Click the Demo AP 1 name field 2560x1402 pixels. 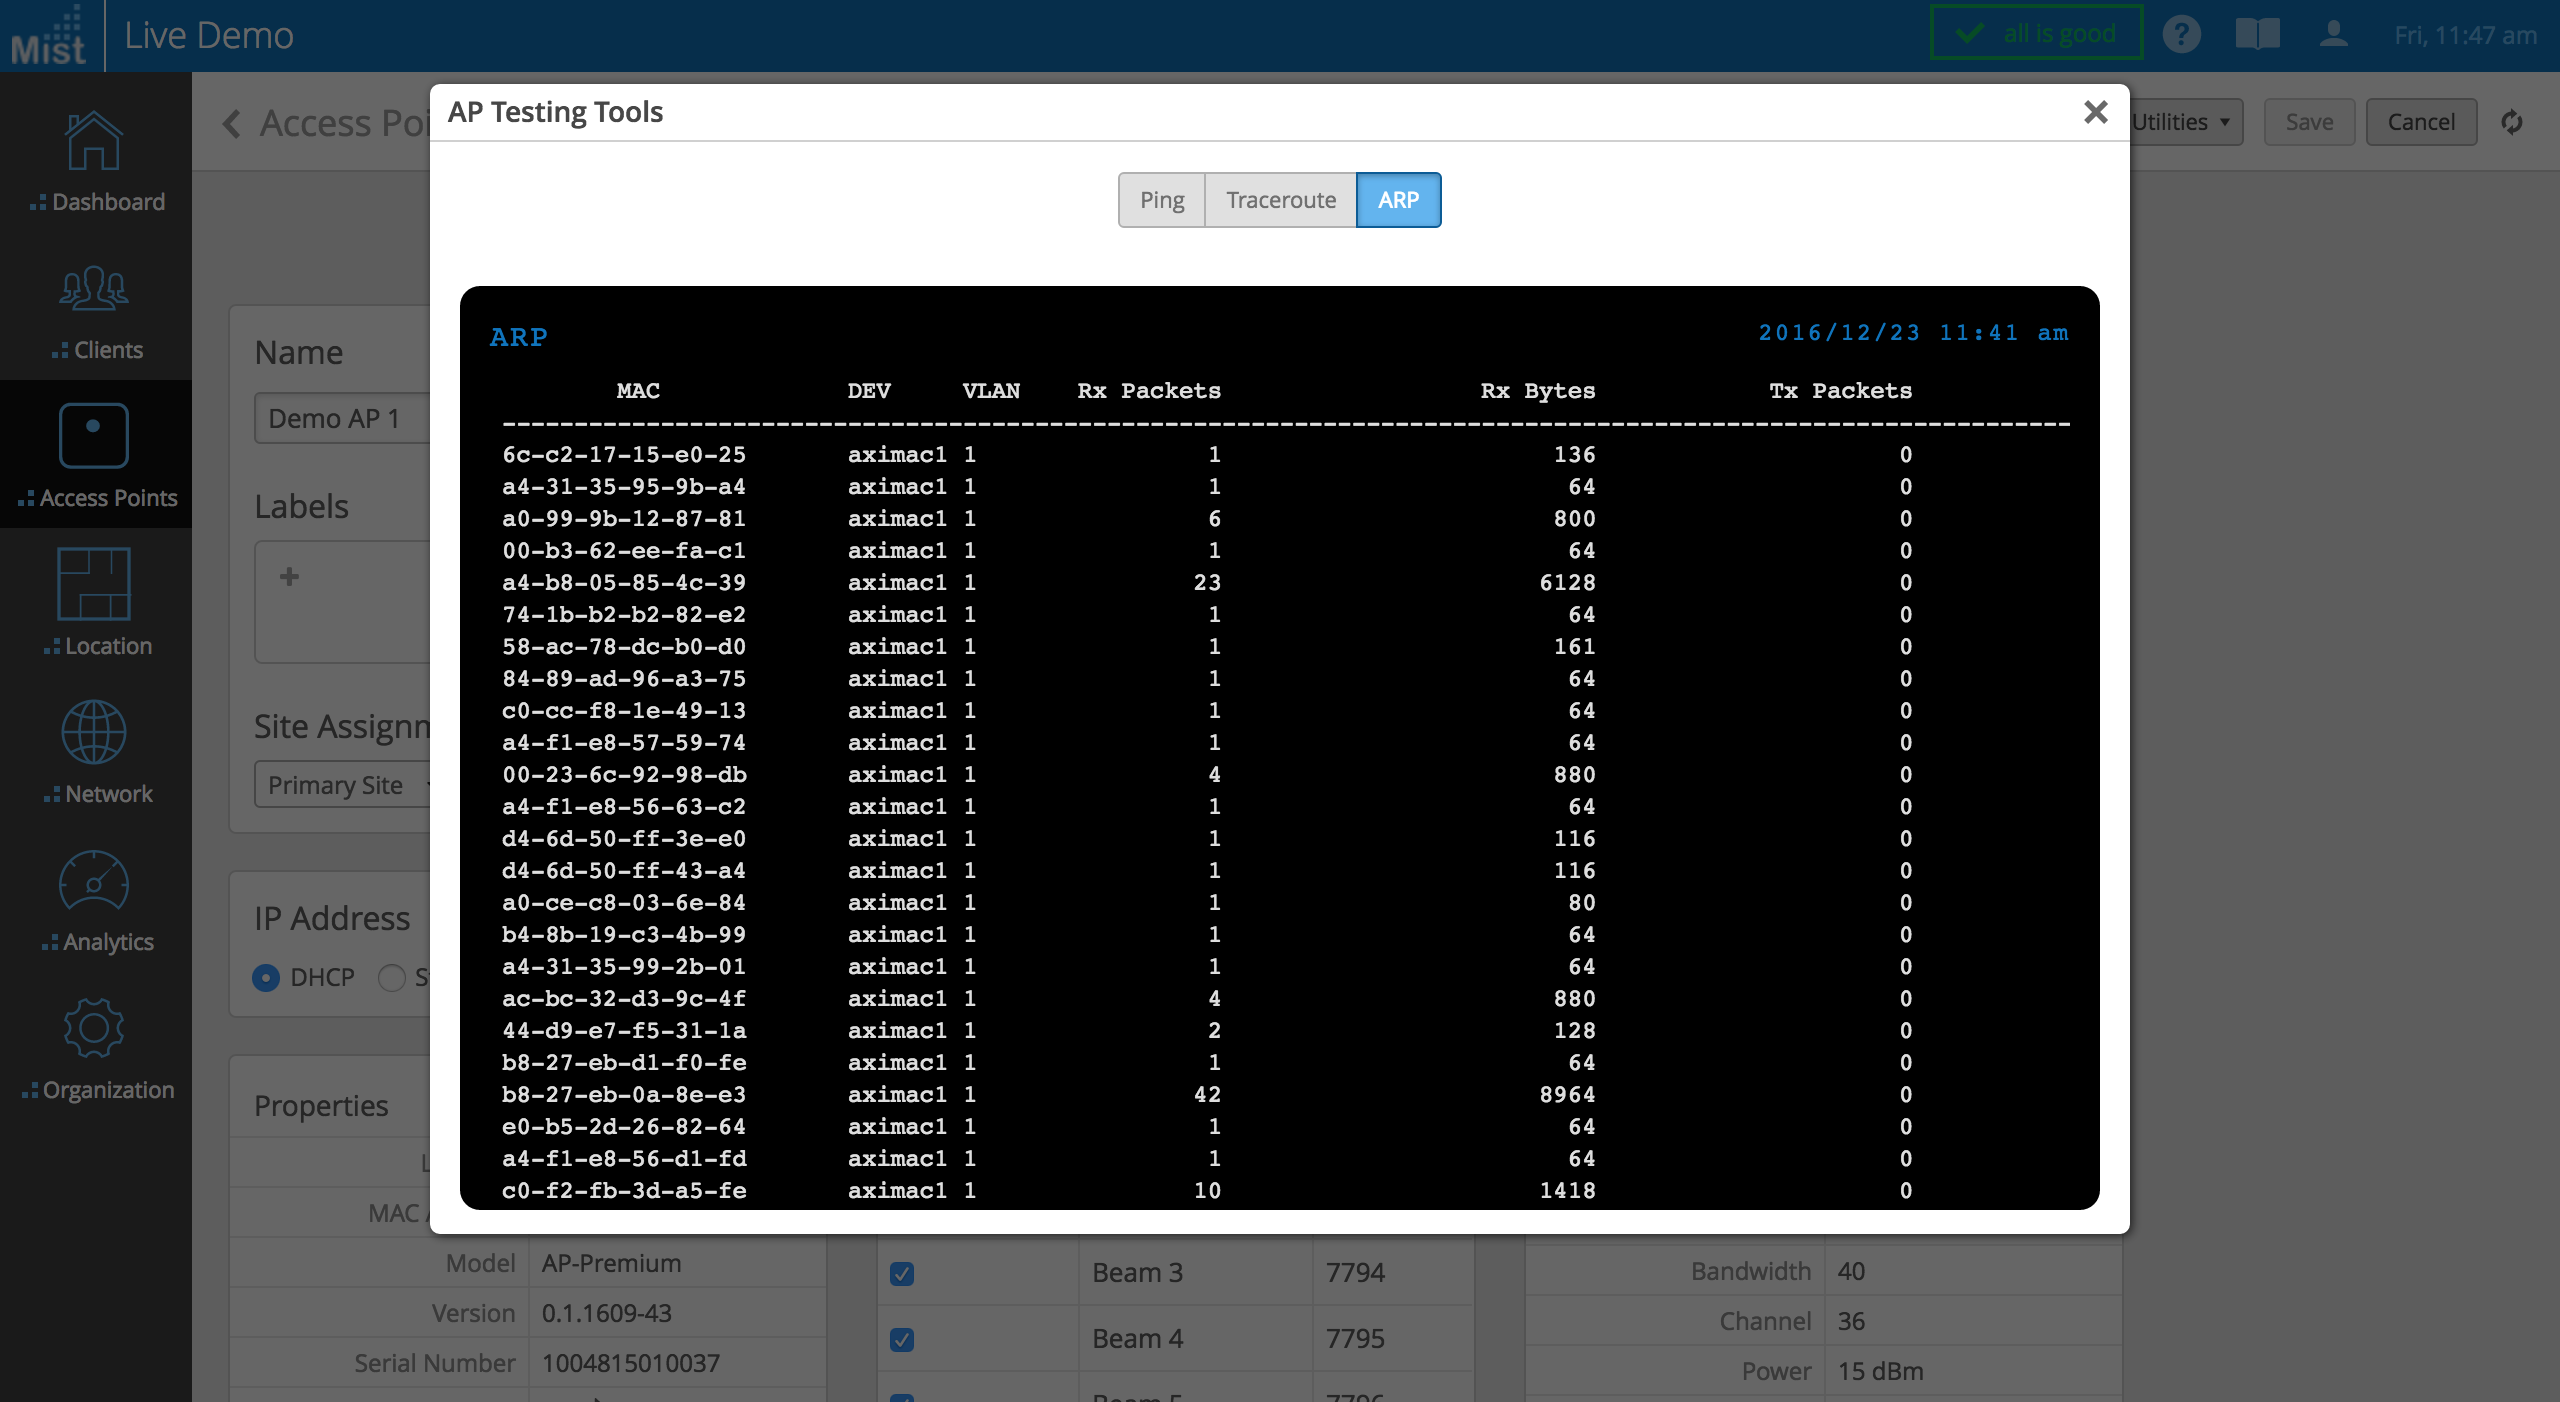pyautogui.click(x=340, y=418)
